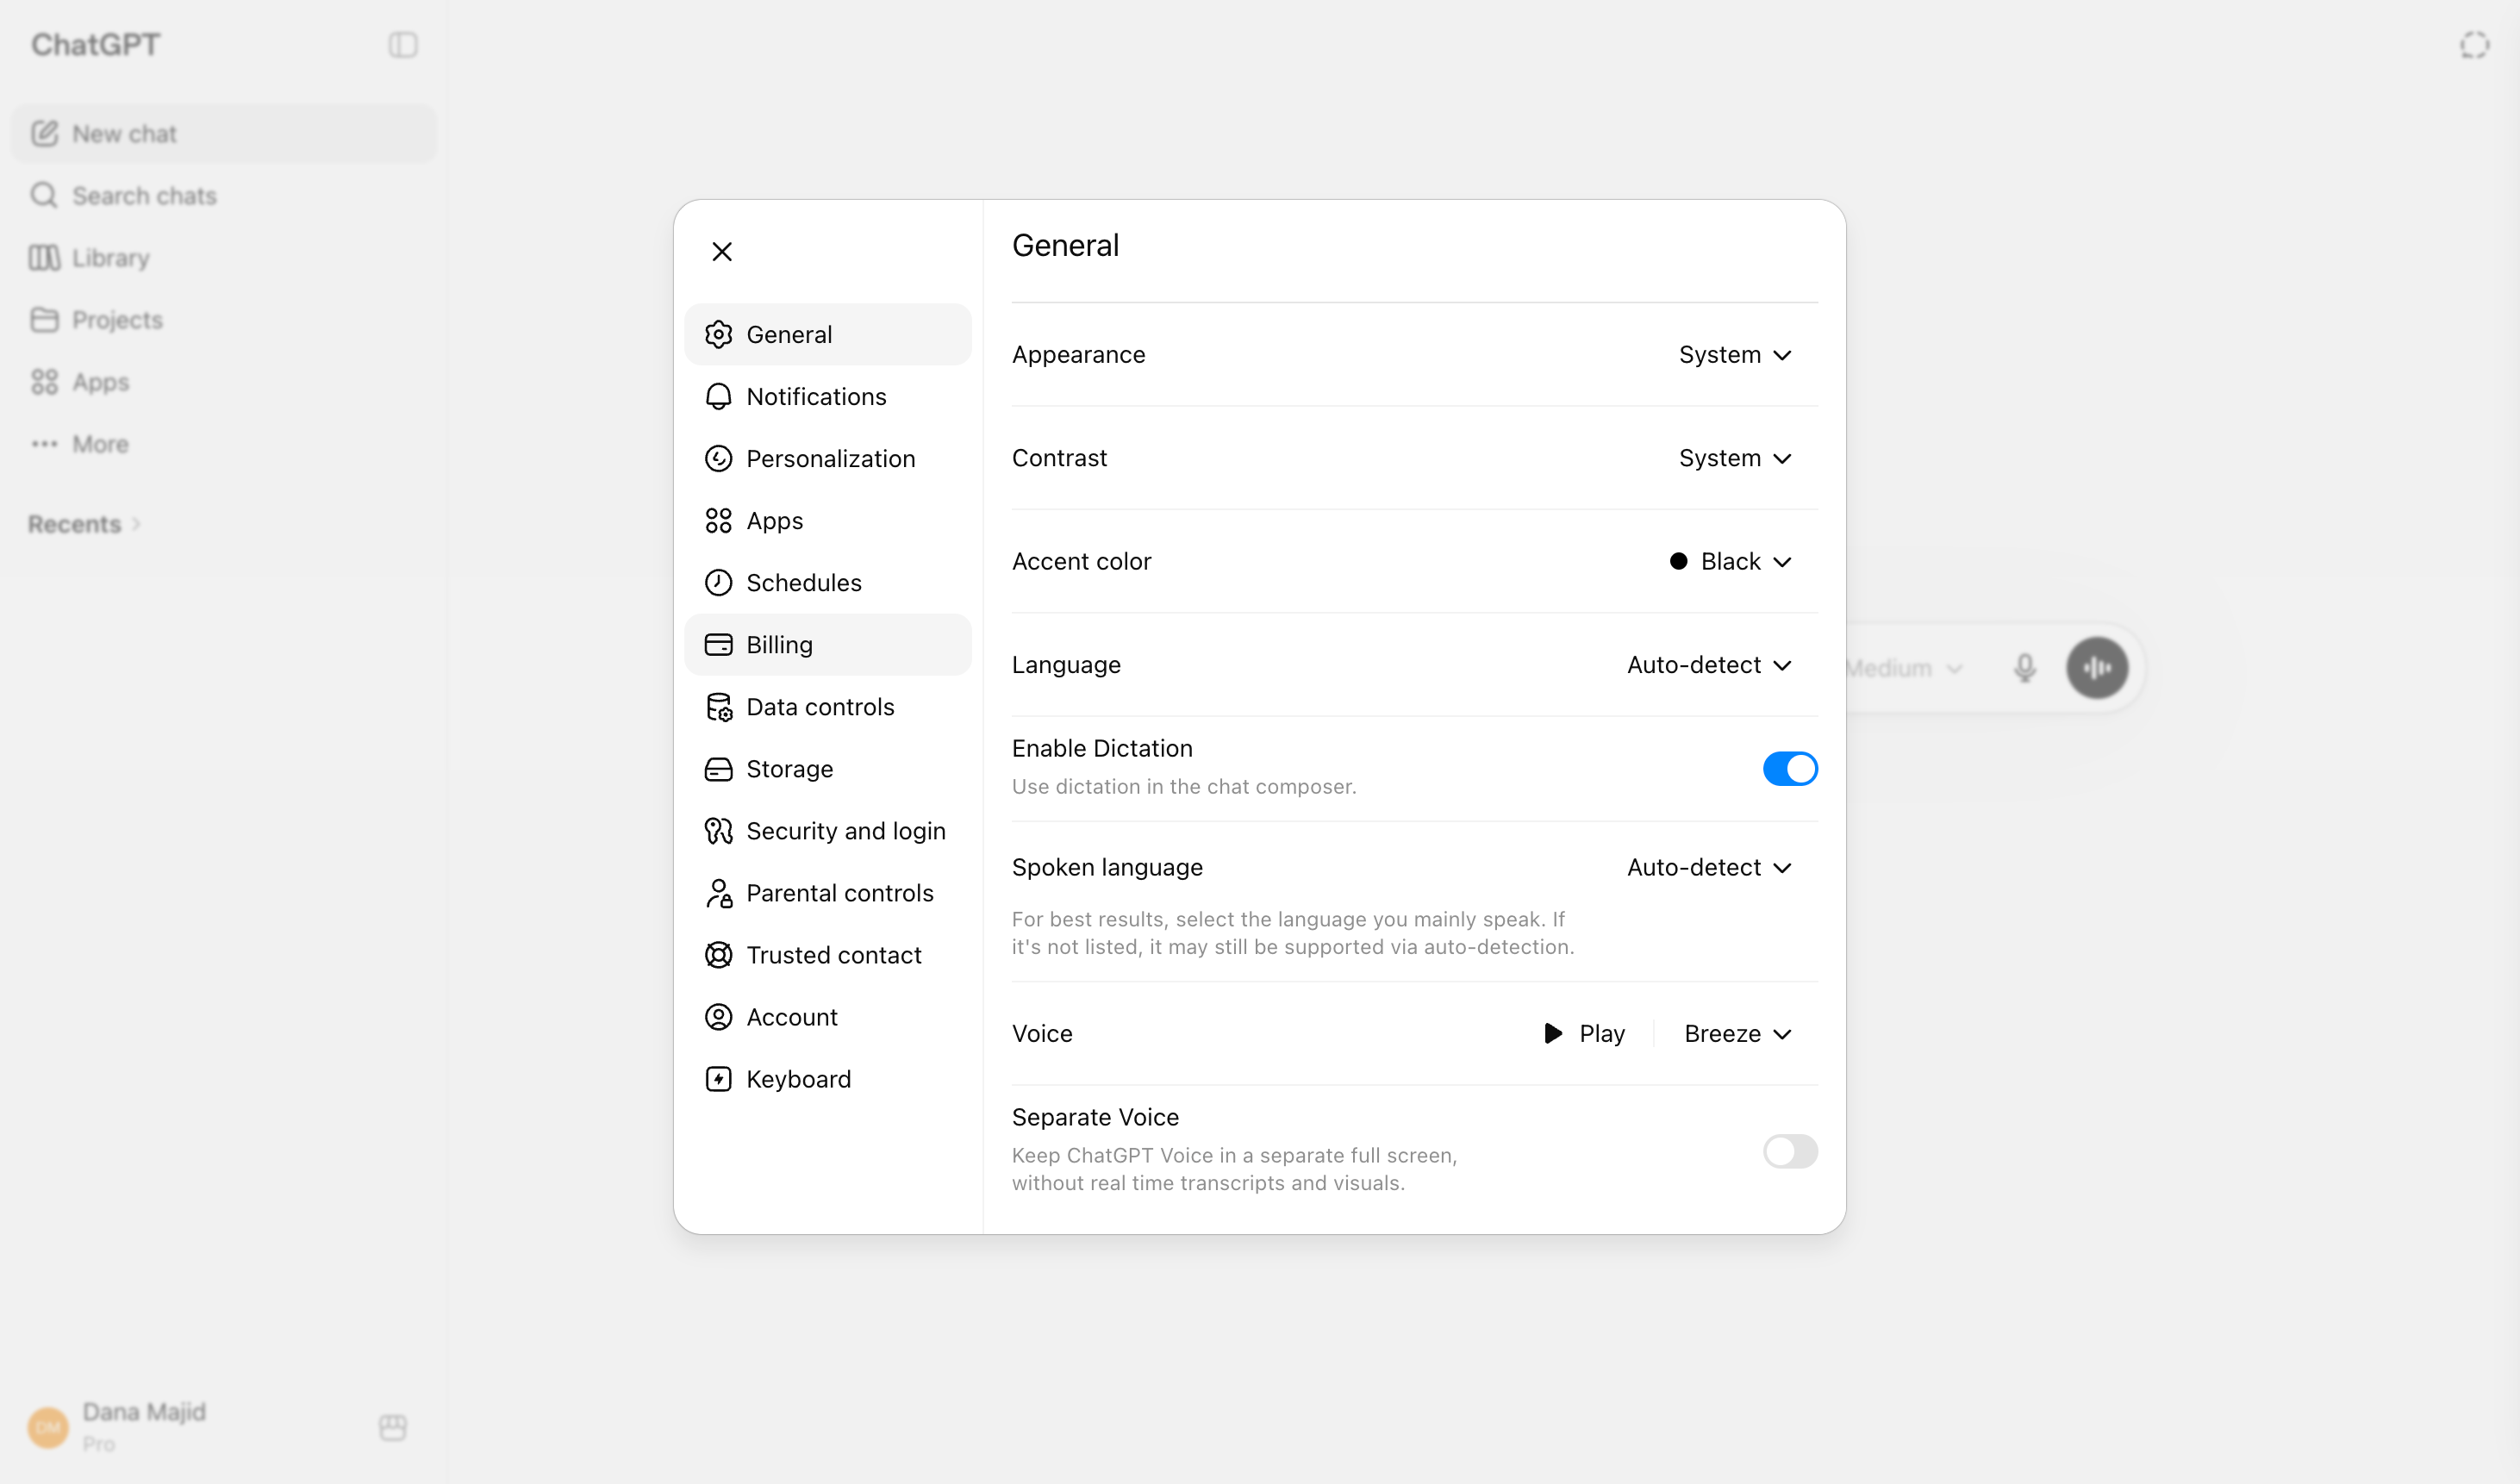The width and height of the screenshot is (2520, 1484).
Task: Expand the Recents section chevron
Action: pos(136,524)
